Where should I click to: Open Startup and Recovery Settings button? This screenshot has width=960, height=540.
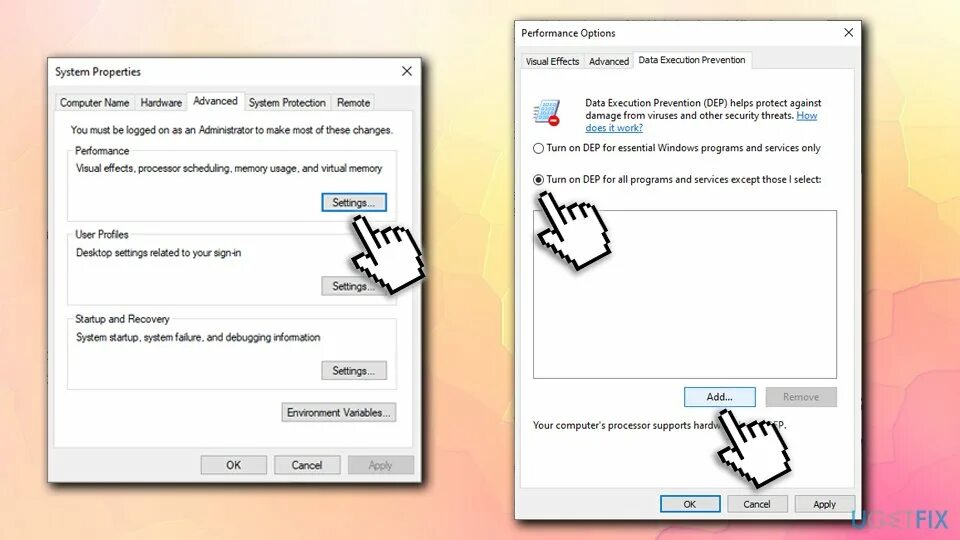(354, 370)
